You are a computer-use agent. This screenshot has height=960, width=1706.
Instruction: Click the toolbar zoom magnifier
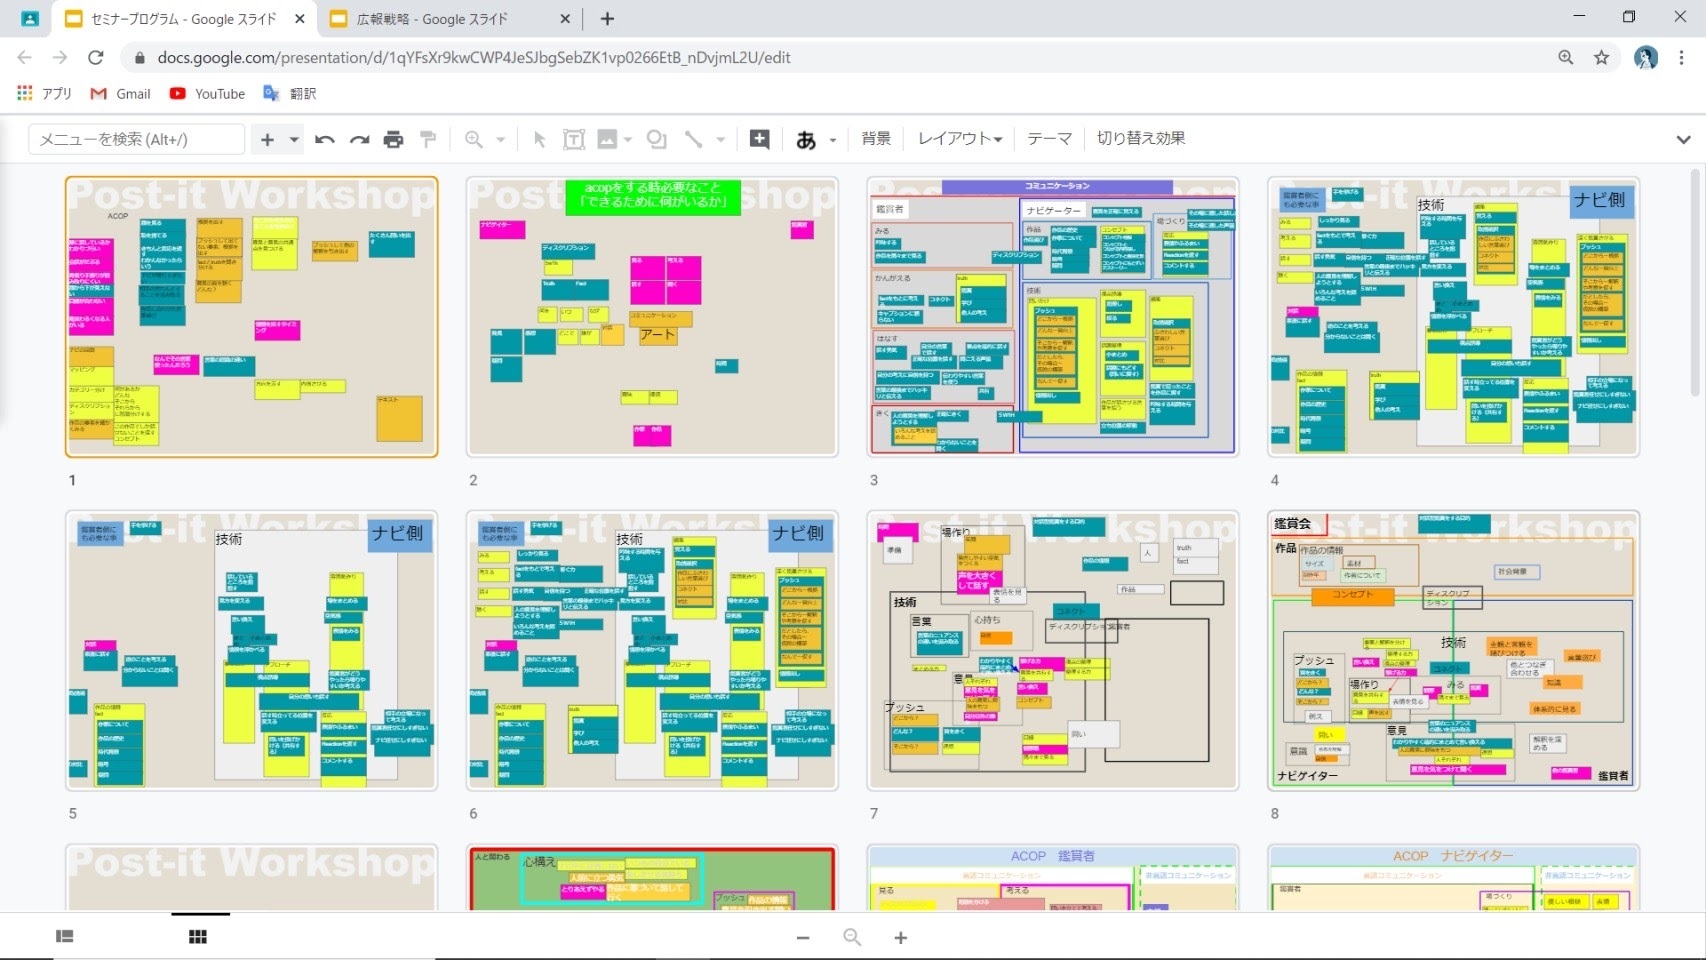pyautogui.click(x=474, y=139)
